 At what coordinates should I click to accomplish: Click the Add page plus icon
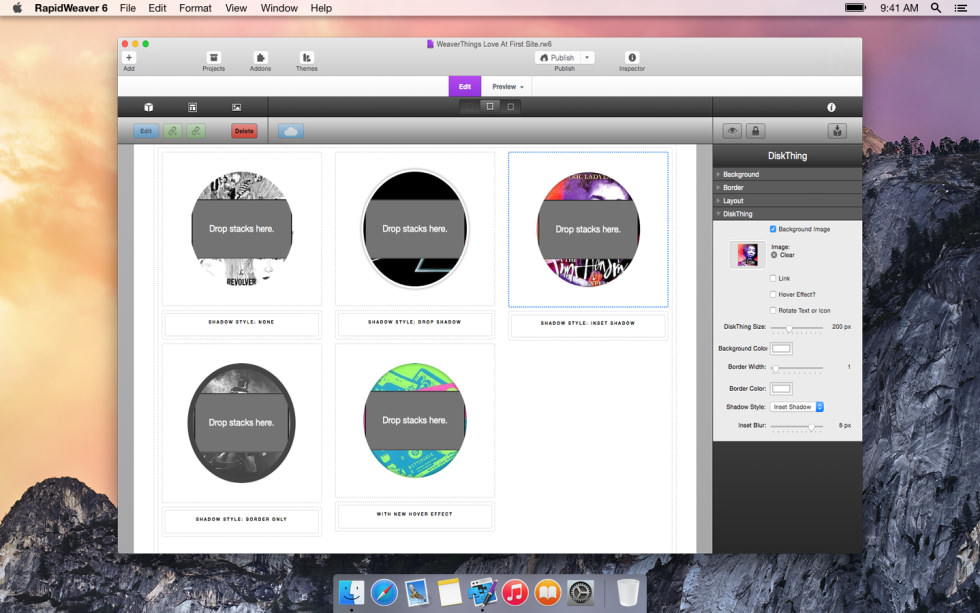pyautogui.click(x=129, y=57)
